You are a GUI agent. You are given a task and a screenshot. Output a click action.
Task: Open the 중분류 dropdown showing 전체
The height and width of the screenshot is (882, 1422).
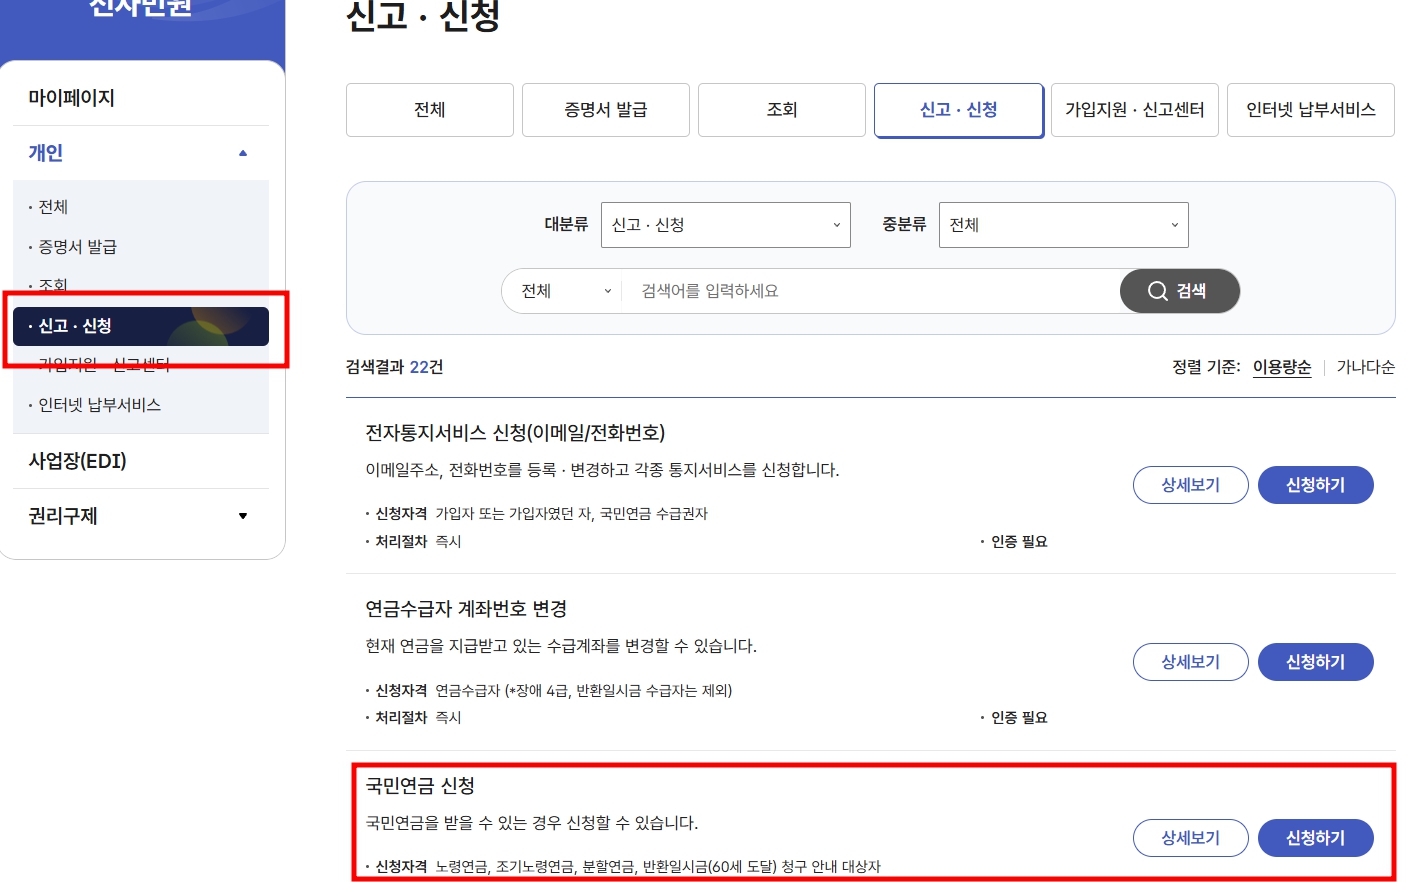(1064, 225)
